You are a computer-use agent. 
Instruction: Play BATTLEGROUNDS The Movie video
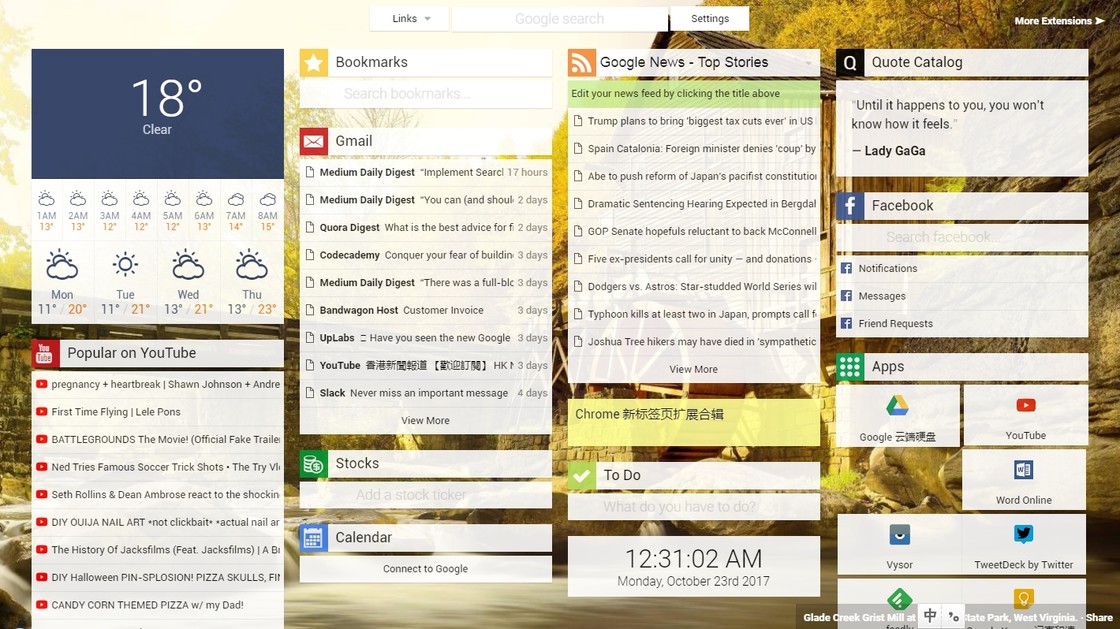click(157, 440)
